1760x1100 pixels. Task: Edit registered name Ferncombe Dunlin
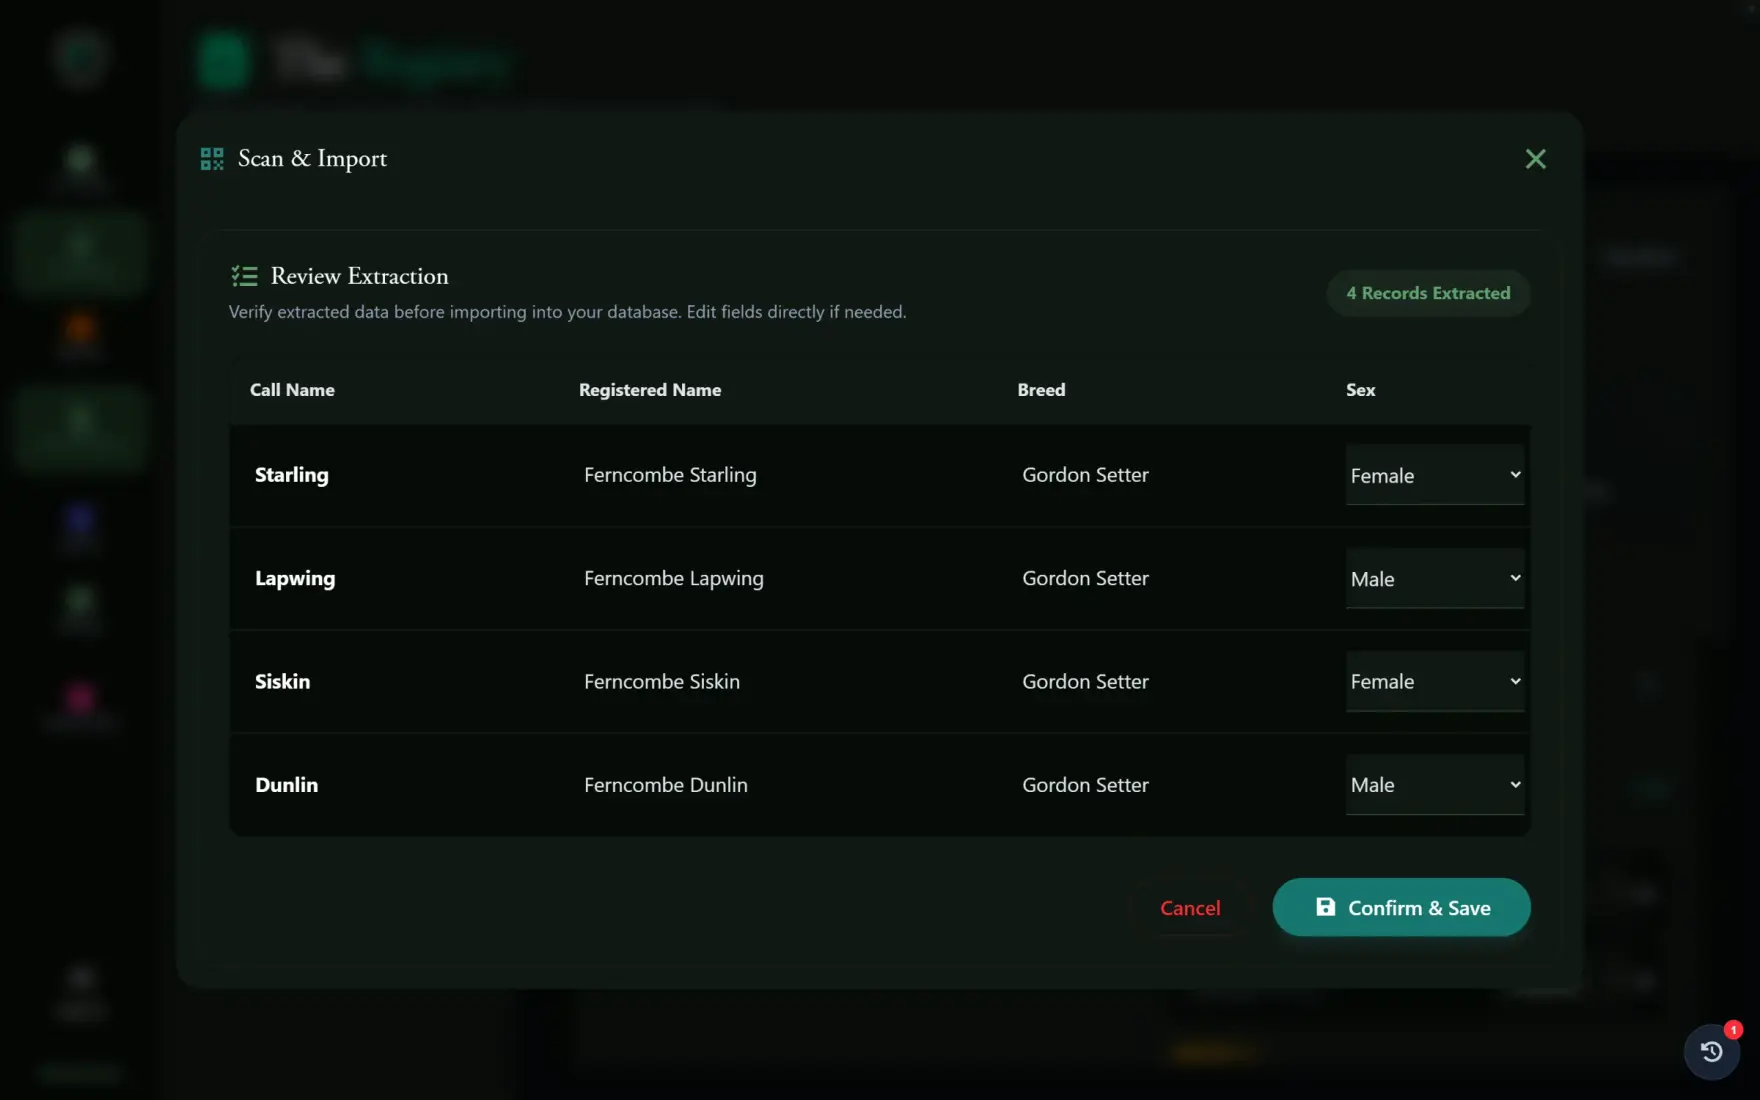[666, 785]
